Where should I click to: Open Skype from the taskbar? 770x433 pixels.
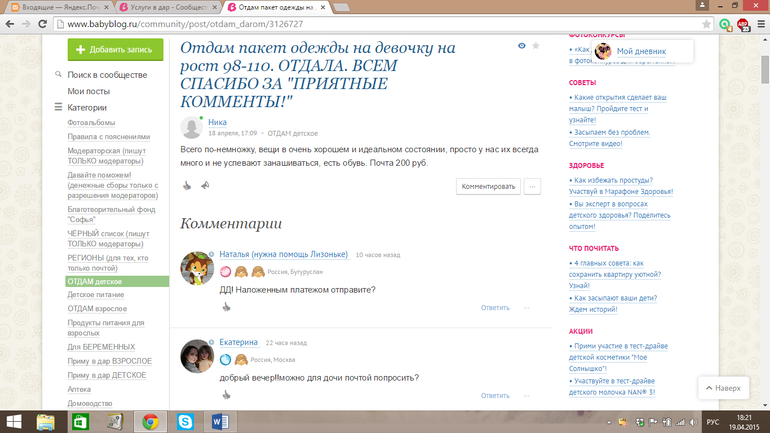(185, 421)
